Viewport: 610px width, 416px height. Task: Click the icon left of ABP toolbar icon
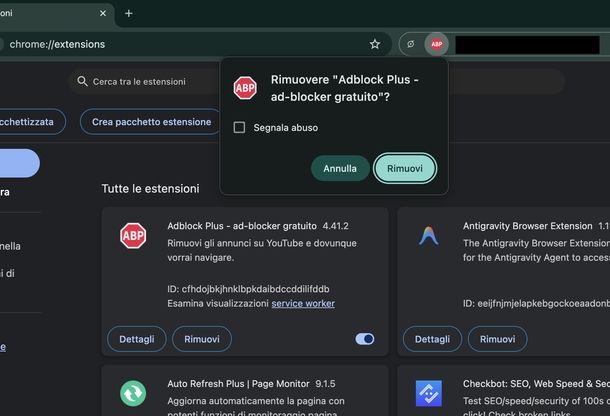tap(411, 44)
